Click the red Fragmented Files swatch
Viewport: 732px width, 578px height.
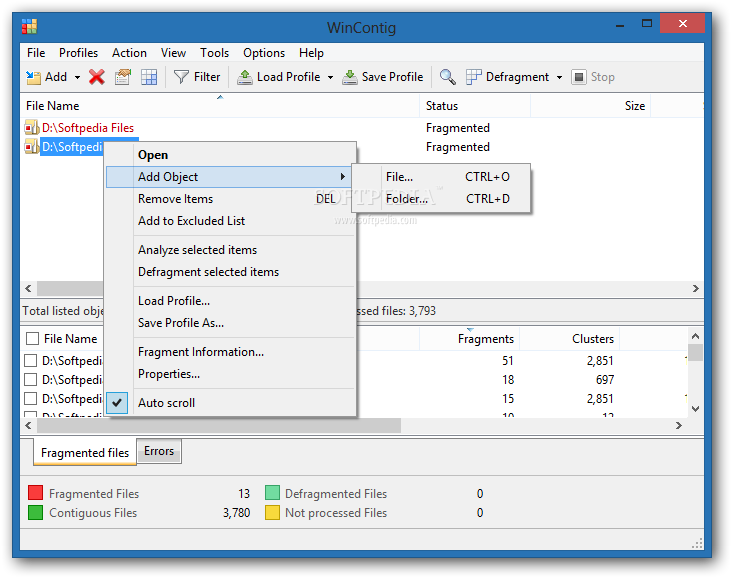point(35,493)
